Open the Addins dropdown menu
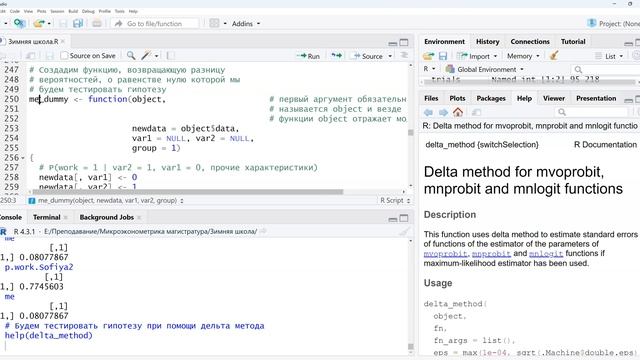Viewport: 640px width, 360px height. point(246,24)
